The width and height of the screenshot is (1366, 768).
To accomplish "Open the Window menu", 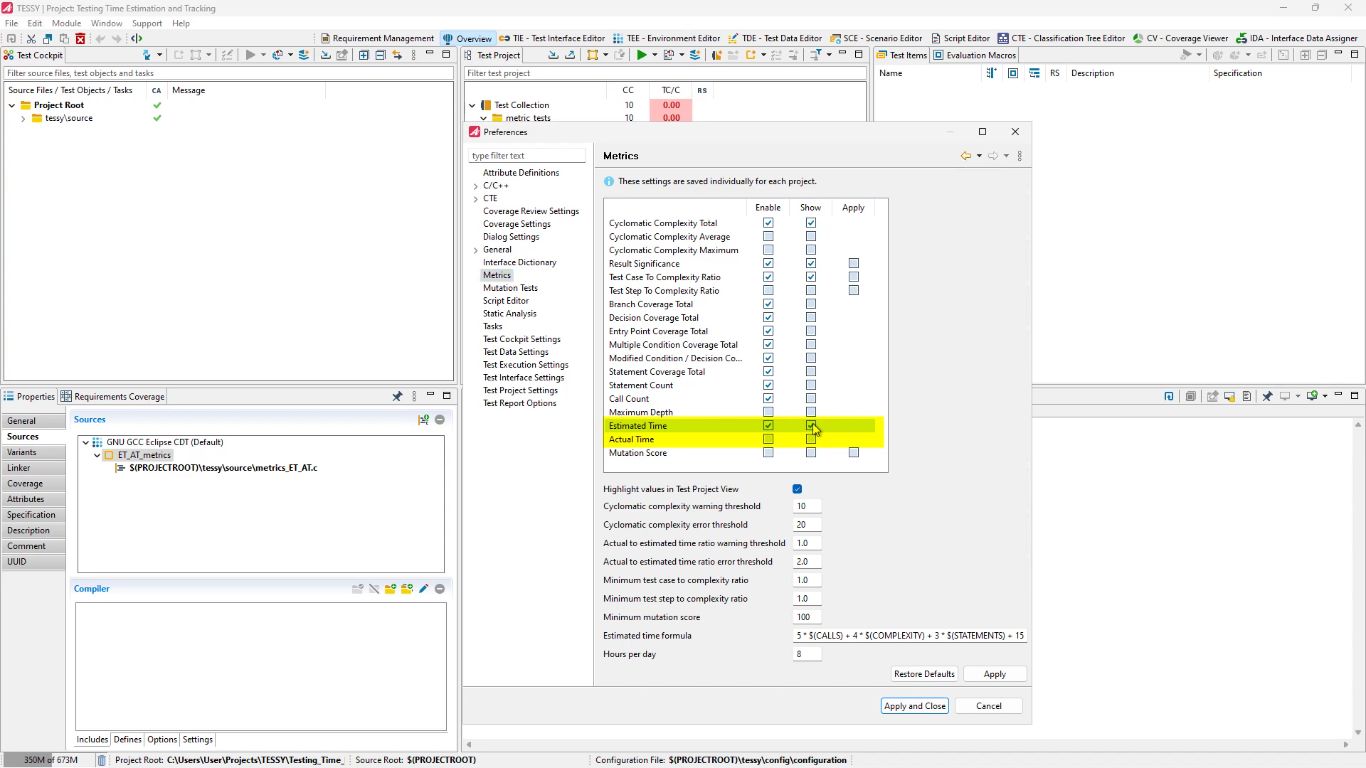I will (x=107, y=23).
